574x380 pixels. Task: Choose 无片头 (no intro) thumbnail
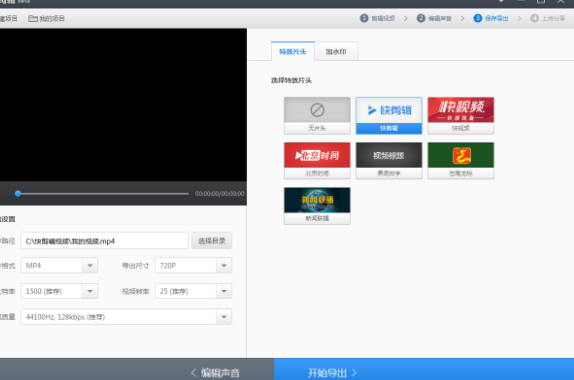coord(317,115)
